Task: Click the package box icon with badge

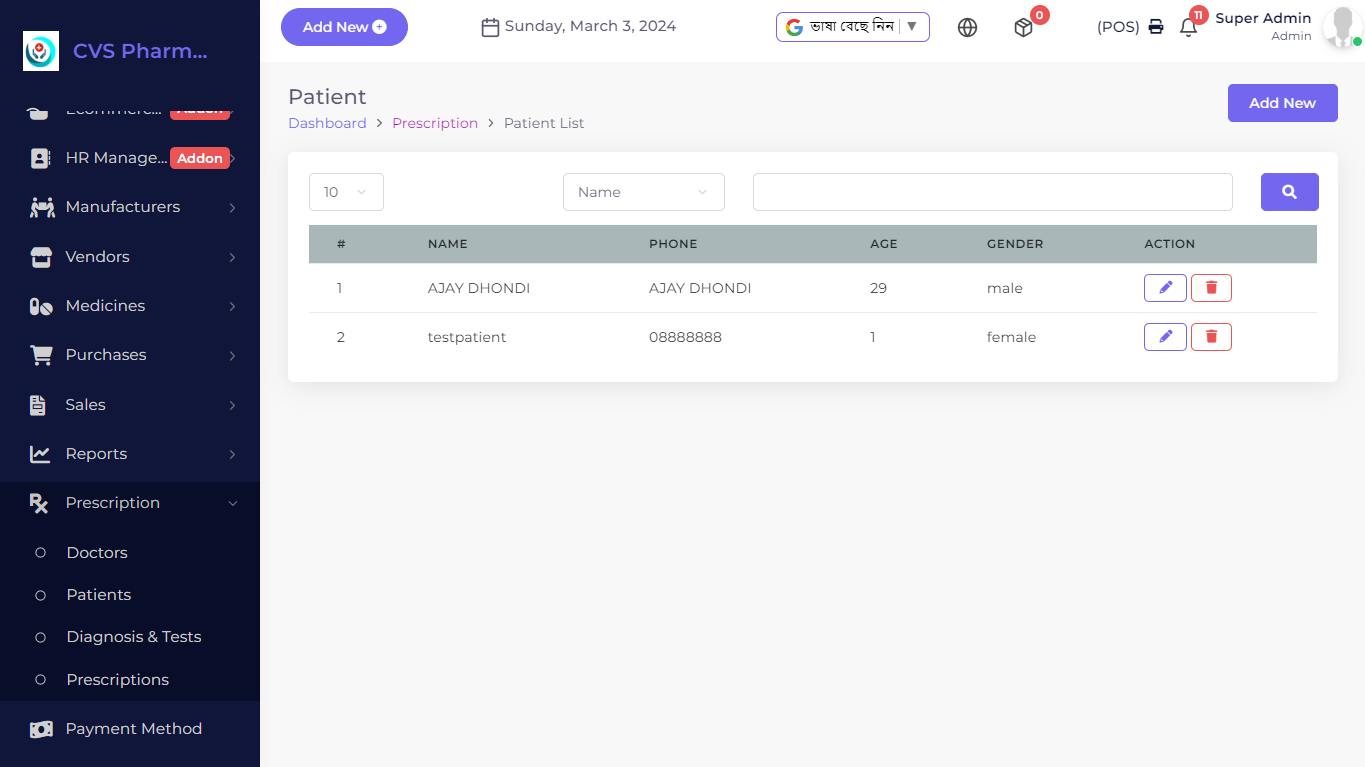Action: click(x=1023, y=28)
